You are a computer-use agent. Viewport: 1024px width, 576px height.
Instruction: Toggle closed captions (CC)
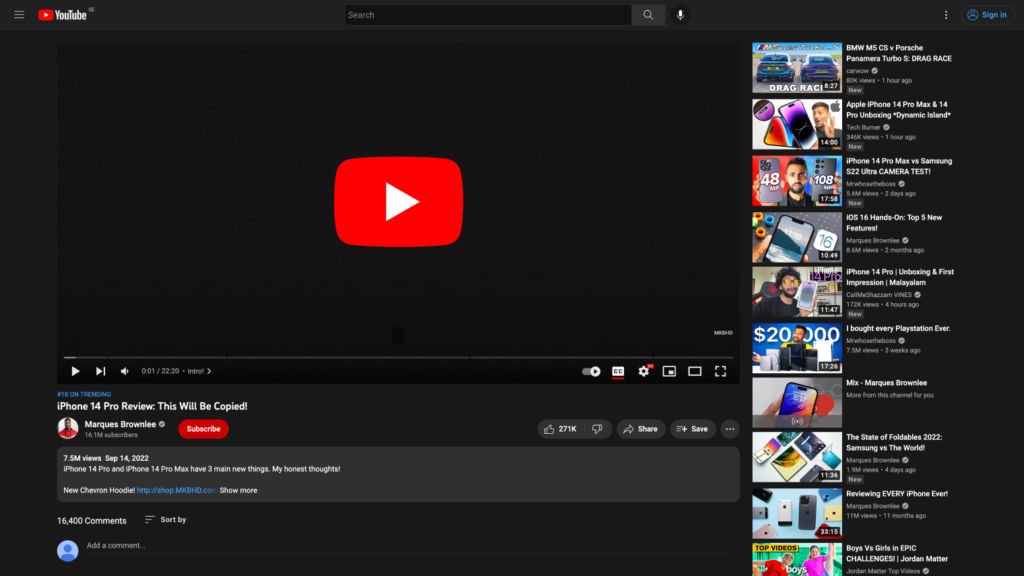618,371
